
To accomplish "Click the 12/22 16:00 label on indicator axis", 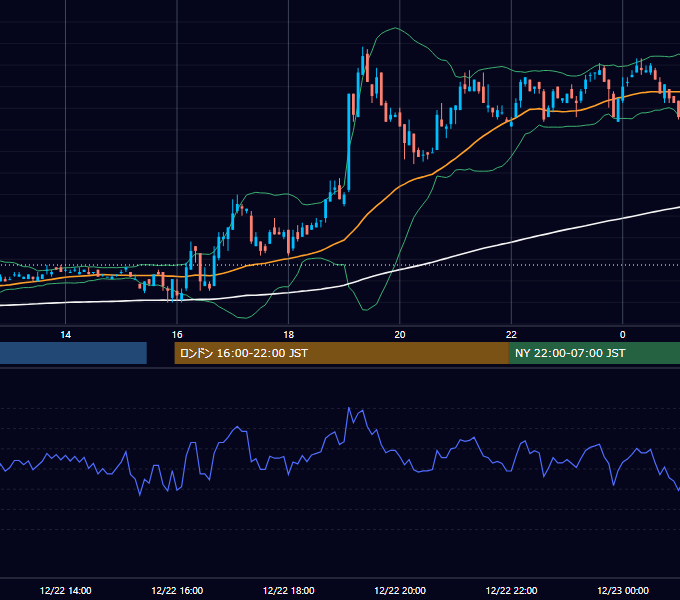I will pos(177,590).
